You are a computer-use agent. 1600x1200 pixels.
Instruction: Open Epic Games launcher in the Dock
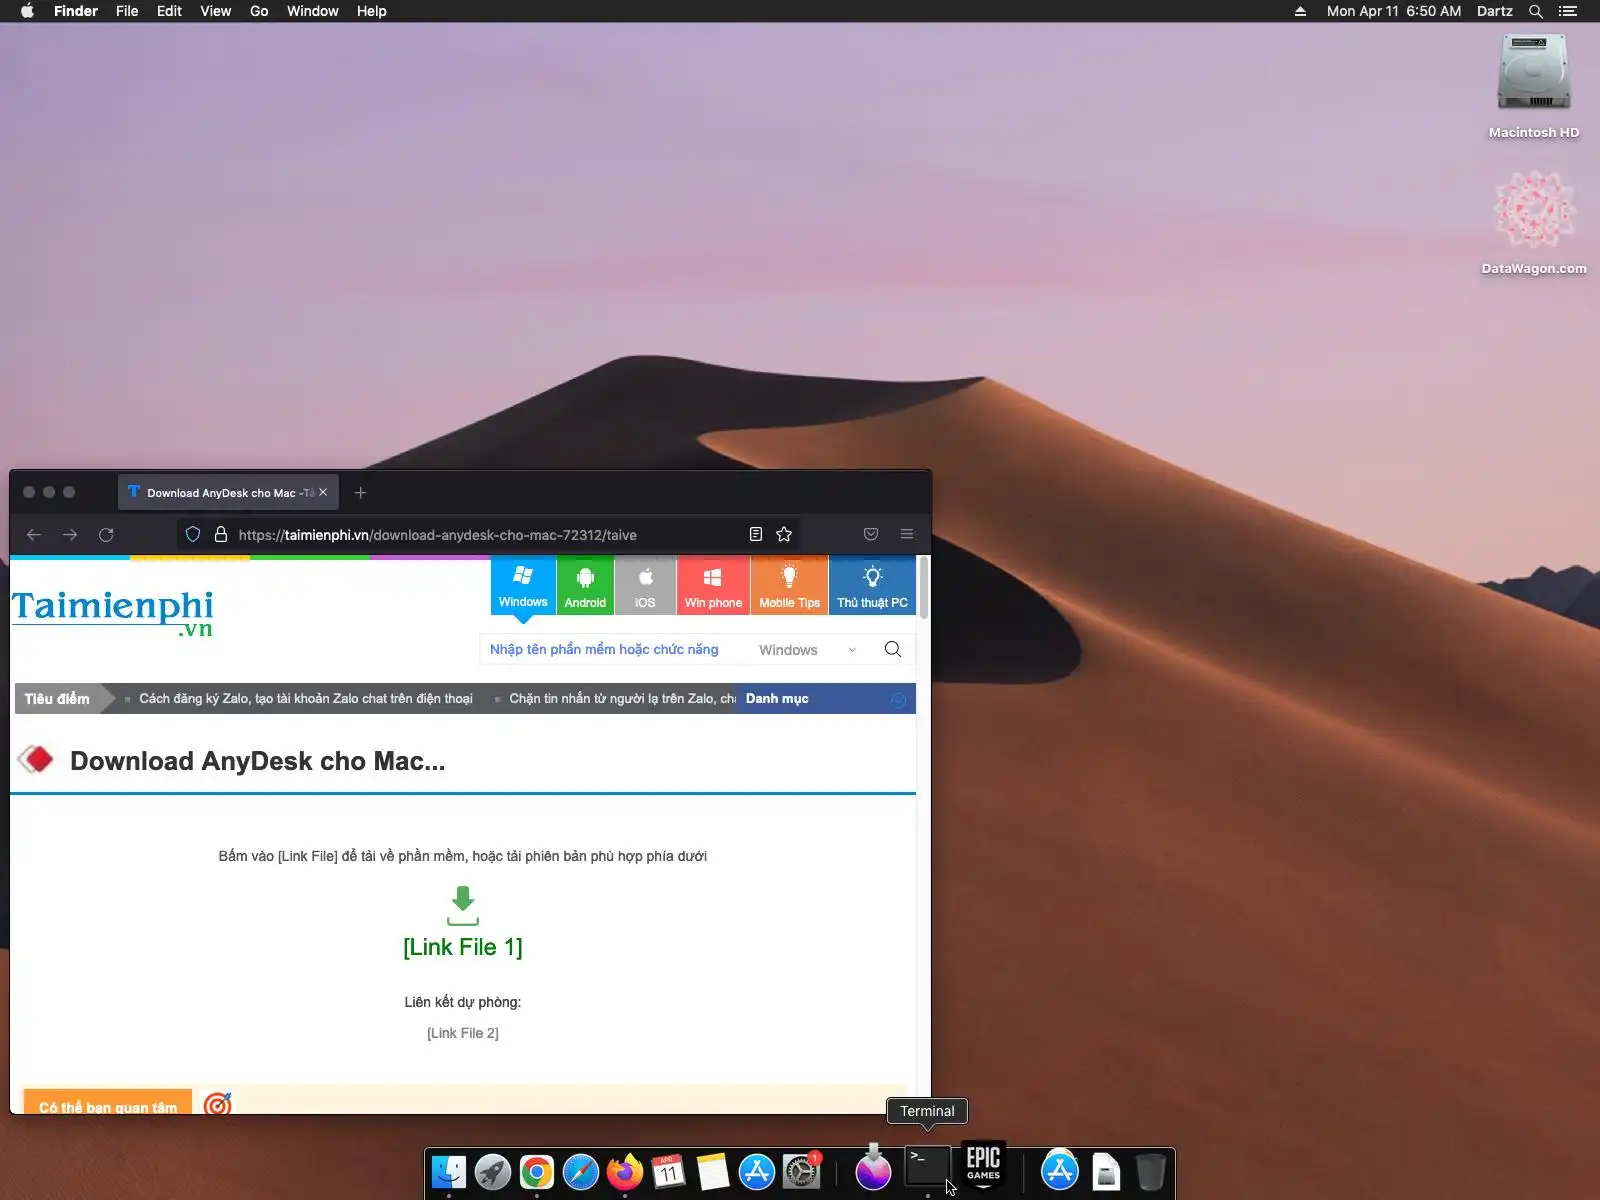(983, 1165)
